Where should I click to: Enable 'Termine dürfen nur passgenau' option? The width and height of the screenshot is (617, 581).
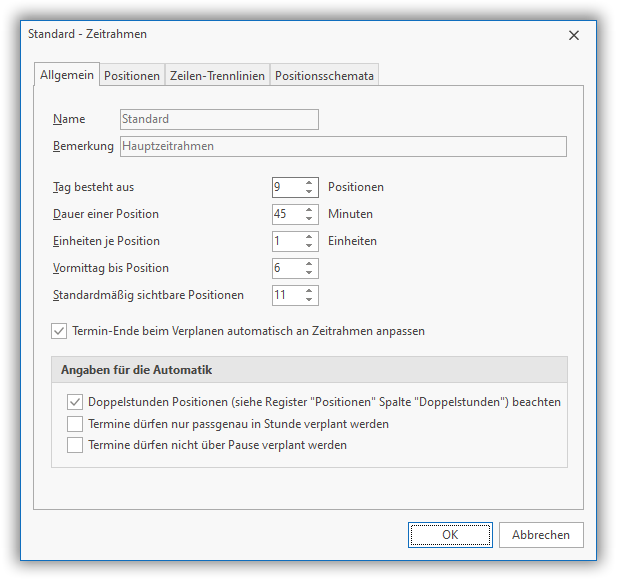(75, 424)
